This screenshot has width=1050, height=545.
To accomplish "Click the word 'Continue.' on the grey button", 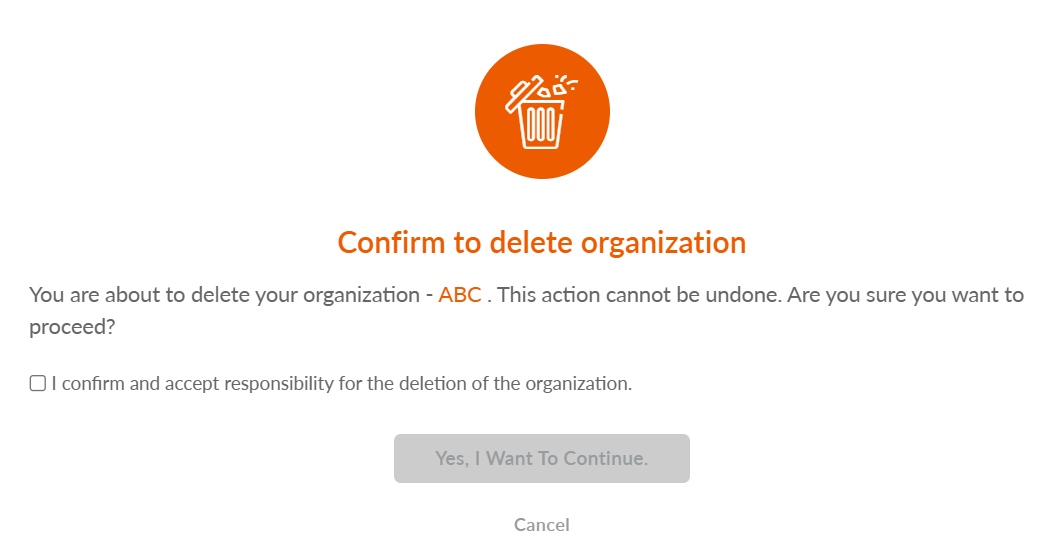I will point(606,458).
